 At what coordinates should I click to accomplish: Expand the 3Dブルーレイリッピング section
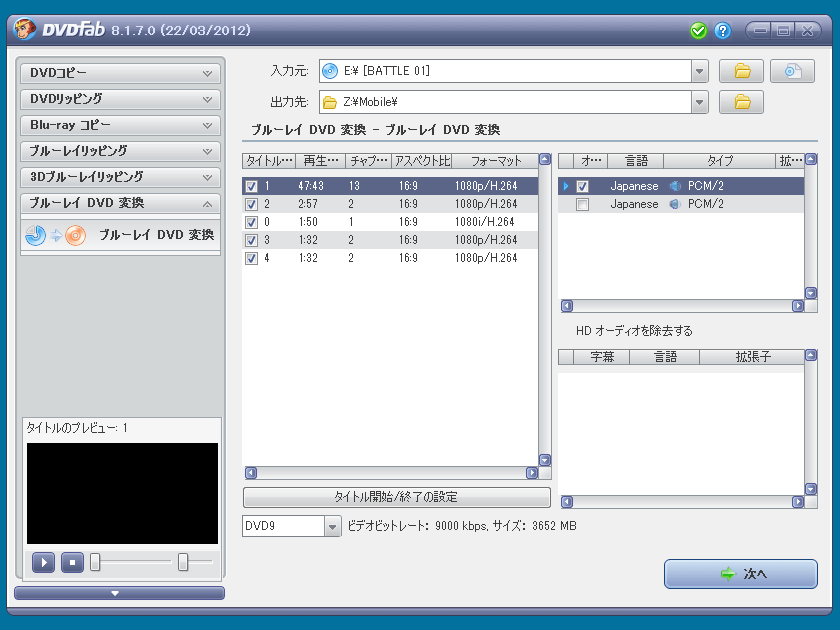click(120, 177)
